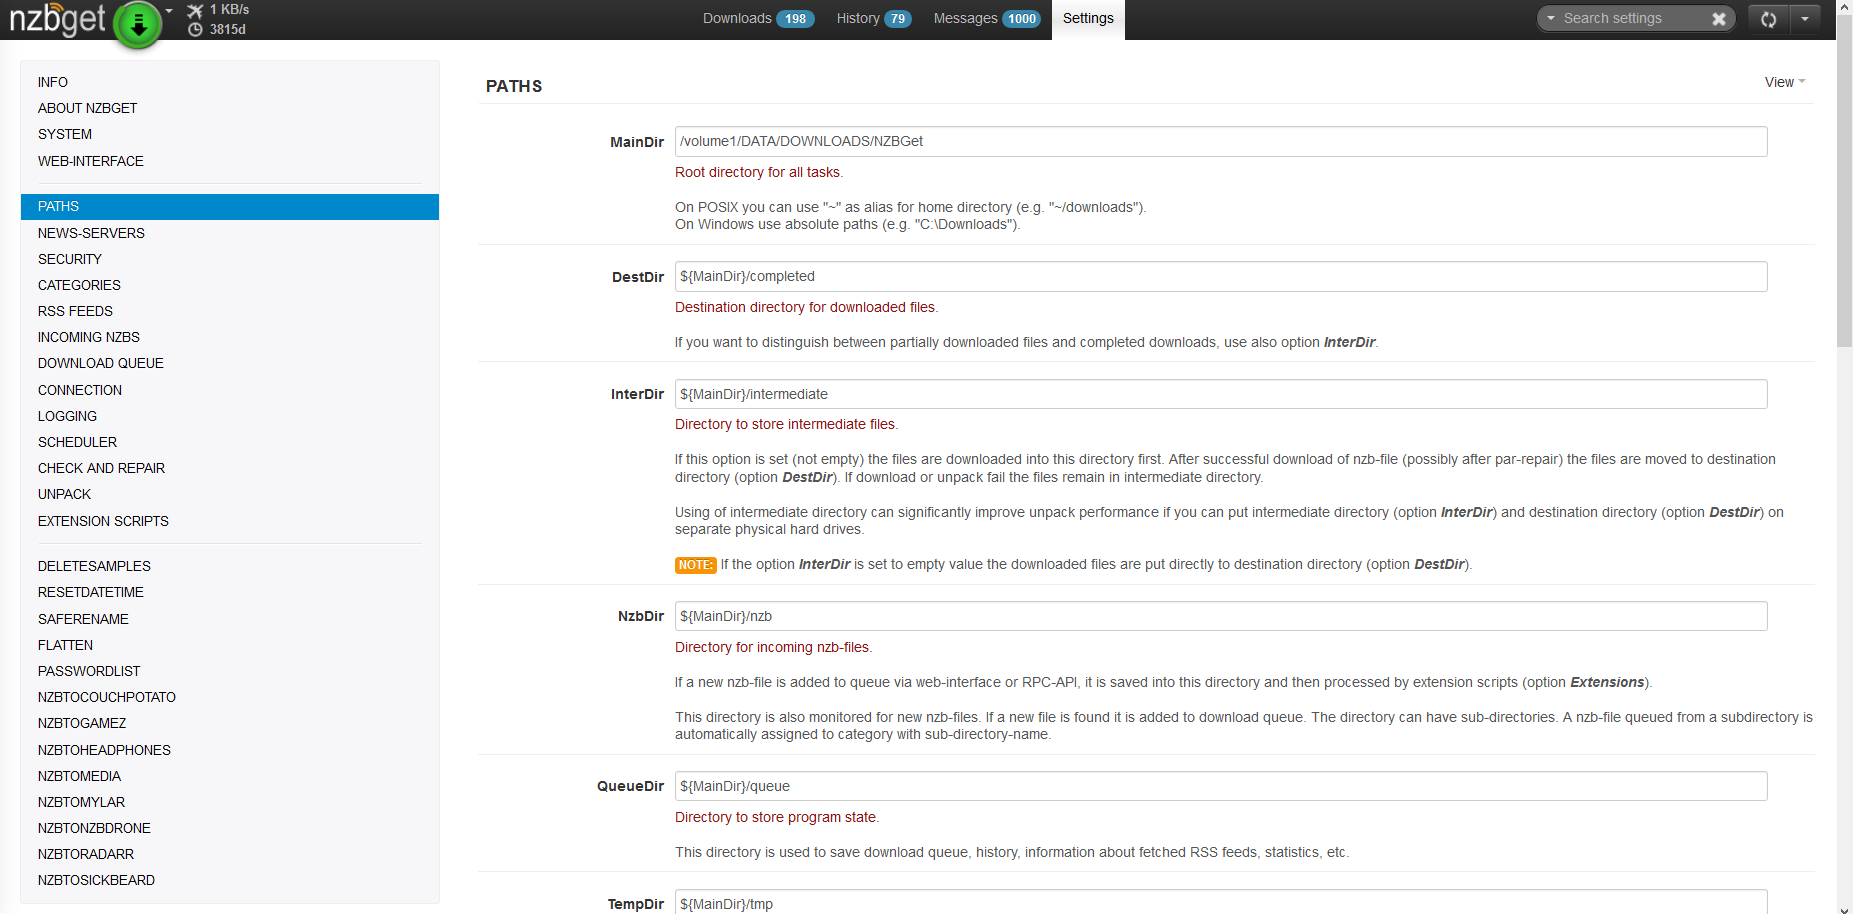Open ABOUT NZBGET section
Image resolution: width=1853 pixels, height=914 pixels.
point(230,108)
